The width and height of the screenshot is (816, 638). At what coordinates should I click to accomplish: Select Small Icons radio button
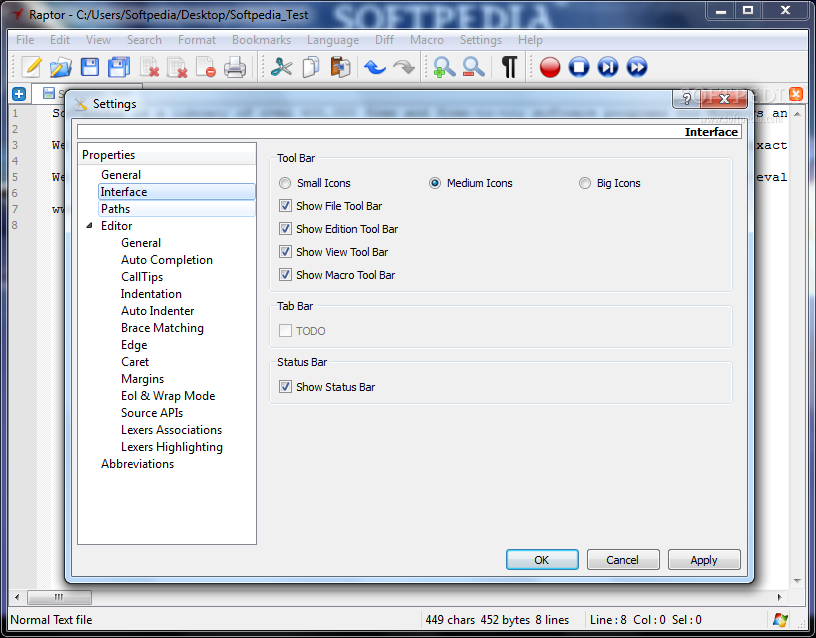(285, 183)
